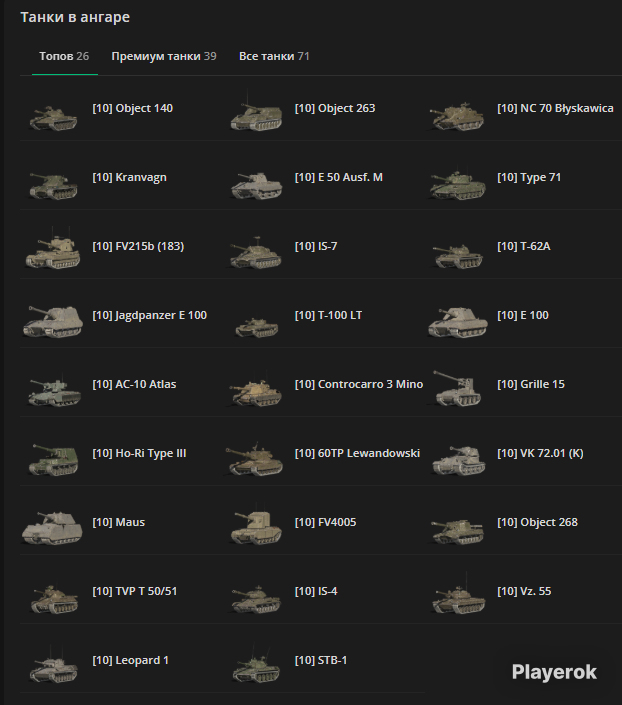622x705 pixels.
Task: Pick the '[10] VK 72.01 (K)' name
Action: (x=540, y=453)
